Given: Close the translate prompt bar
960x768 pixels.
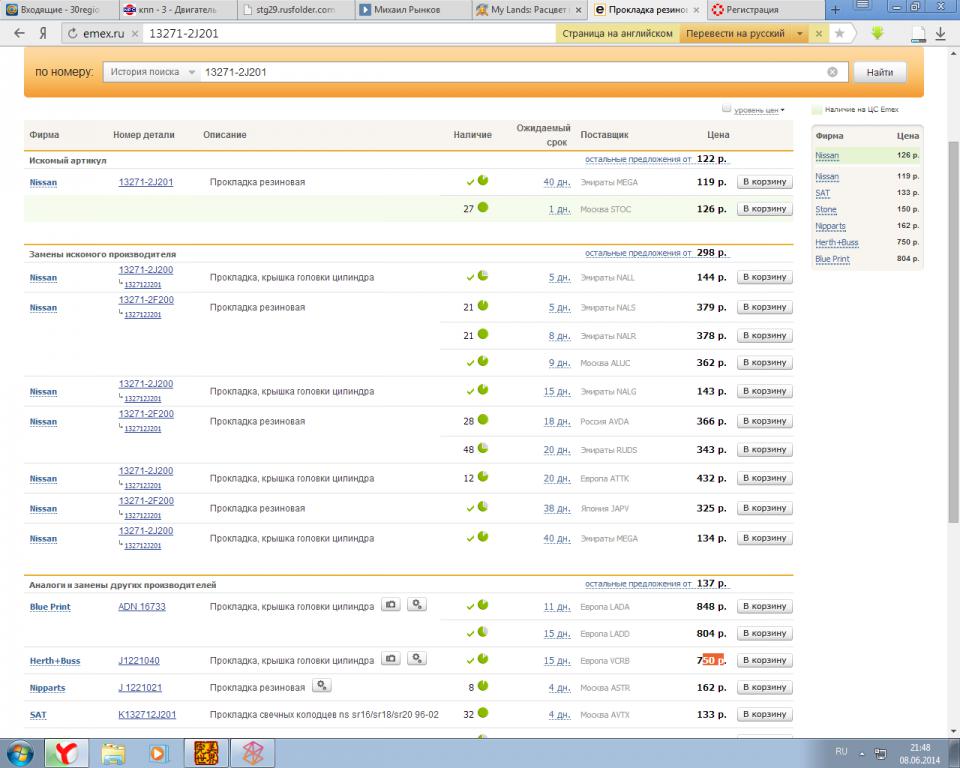Looking at the screenshot, I should pyautogui.click(x=819, y=34).
